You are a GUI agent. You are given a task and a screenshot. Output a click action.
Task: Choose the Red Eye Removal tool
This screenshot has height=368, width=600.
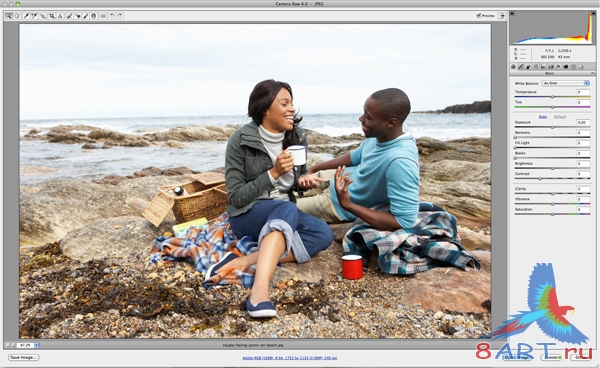[78, 16]
